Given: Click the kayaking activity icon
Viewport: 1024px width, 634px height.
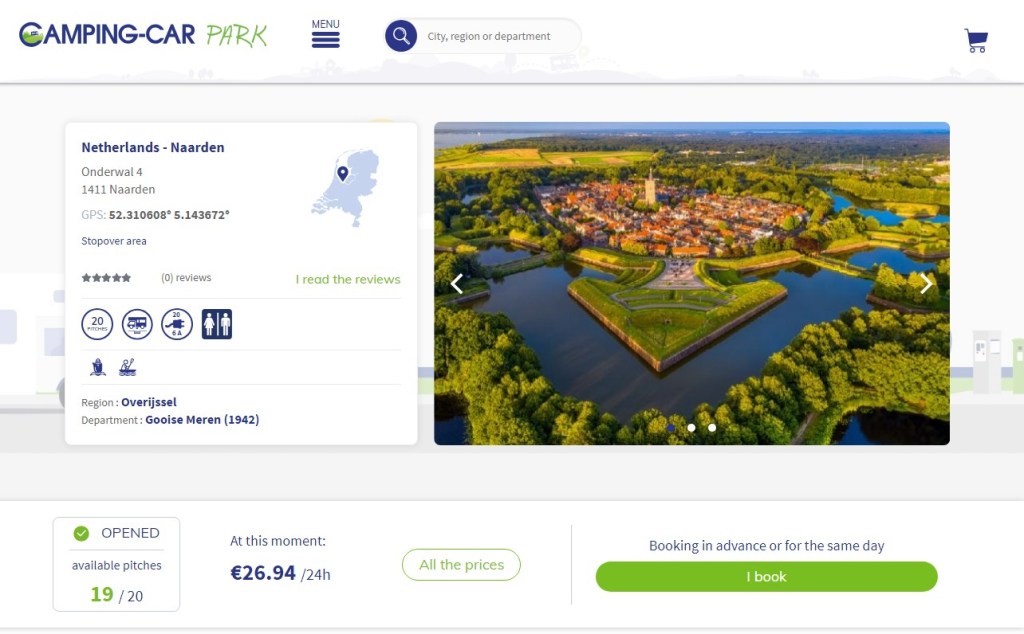Looking at the screenshot, I should click(x=127, y=367).
